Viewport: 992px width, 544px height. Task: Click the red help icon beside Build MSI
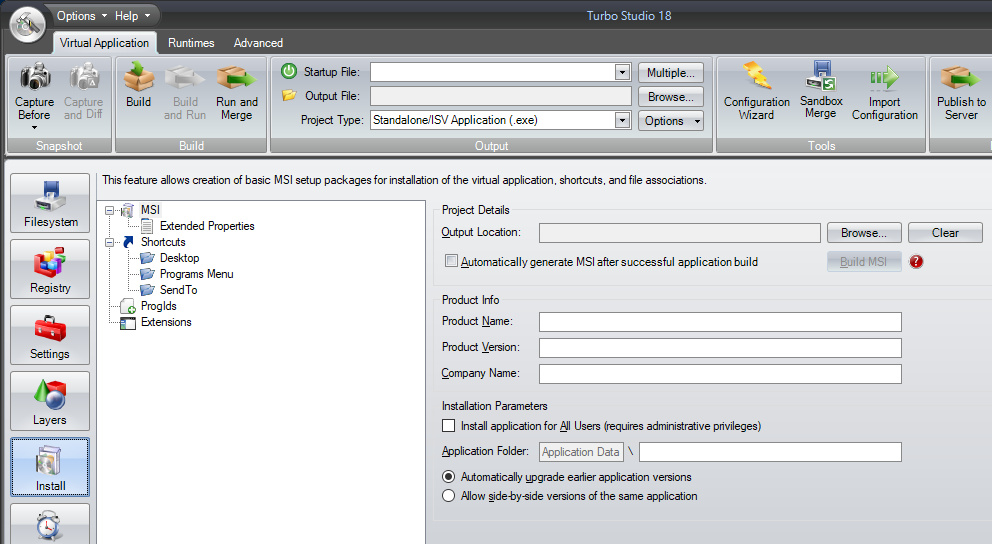[916, 262]
